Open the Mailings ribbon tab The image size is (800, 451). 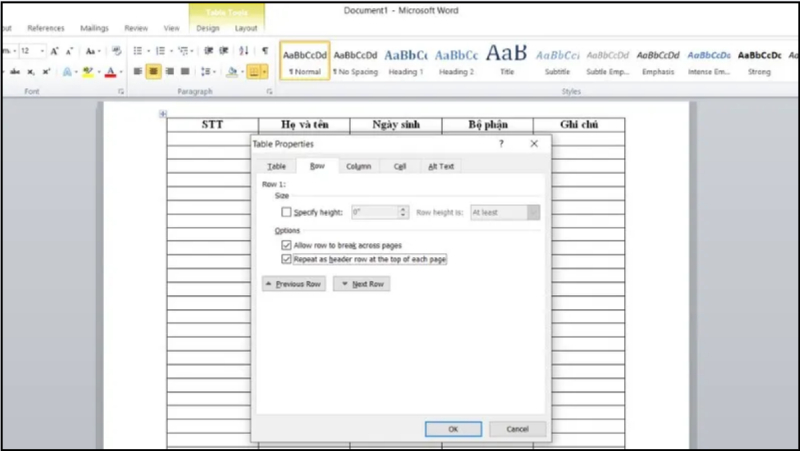click(x=94, y=28)
